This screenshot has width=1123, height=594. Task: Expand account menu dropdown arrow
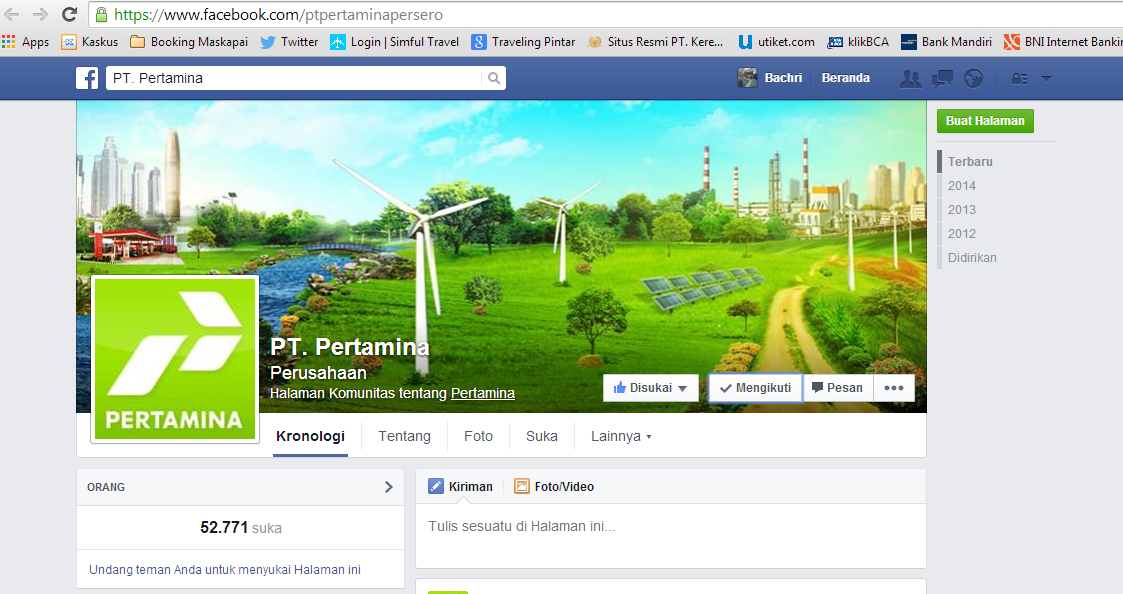[1046, 79]
